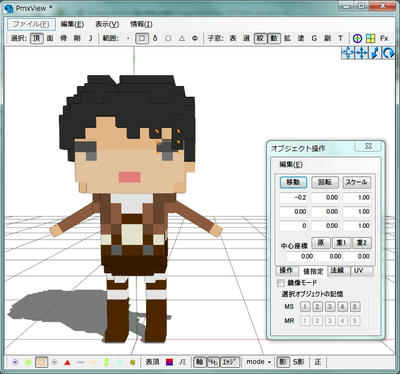Switch to the 値指定 tab
This screenshot has width=400, height=374.
coord(313,271)
